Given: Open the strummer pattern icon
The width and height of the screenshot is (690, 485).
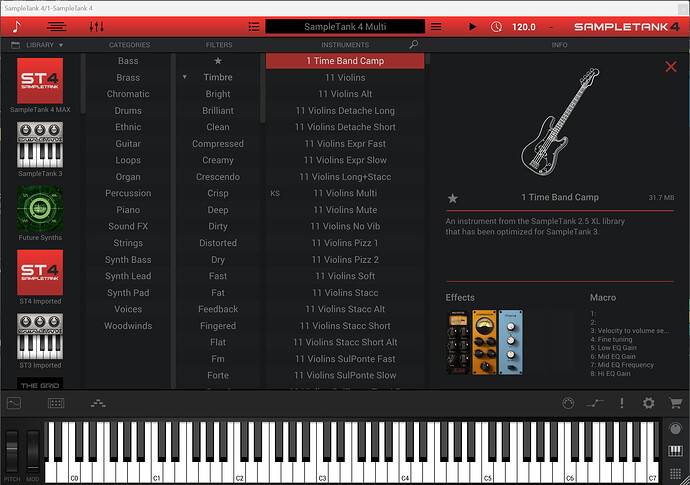Looking at the screenshot, I should pyautogui.click(x=98, y=403).
